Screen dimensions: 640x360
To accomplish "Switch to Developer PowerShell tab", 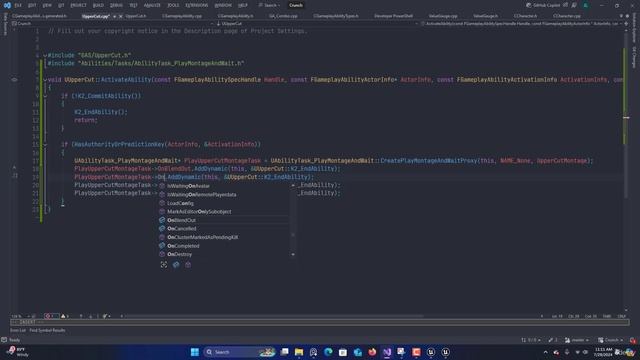I will point(393,16).
